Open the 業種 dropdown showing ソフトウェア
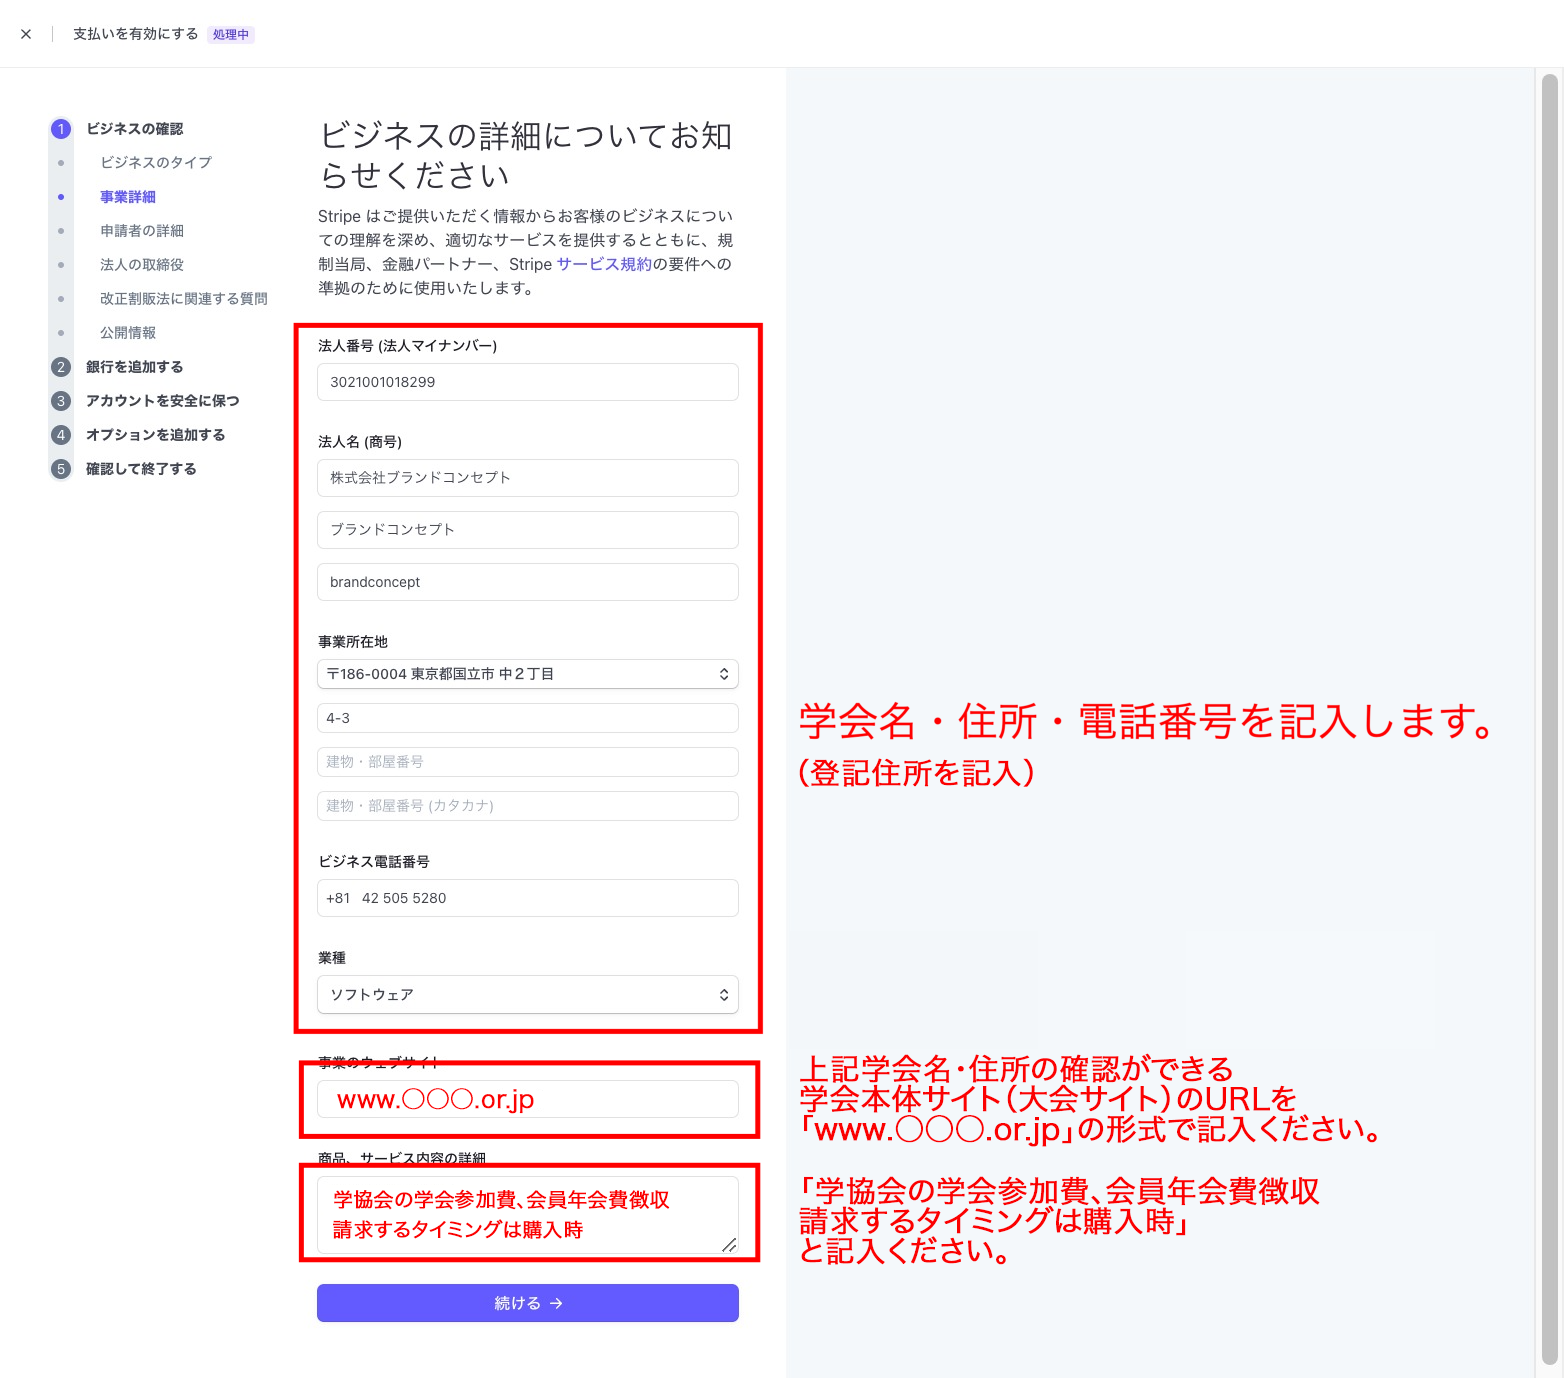 527,995
